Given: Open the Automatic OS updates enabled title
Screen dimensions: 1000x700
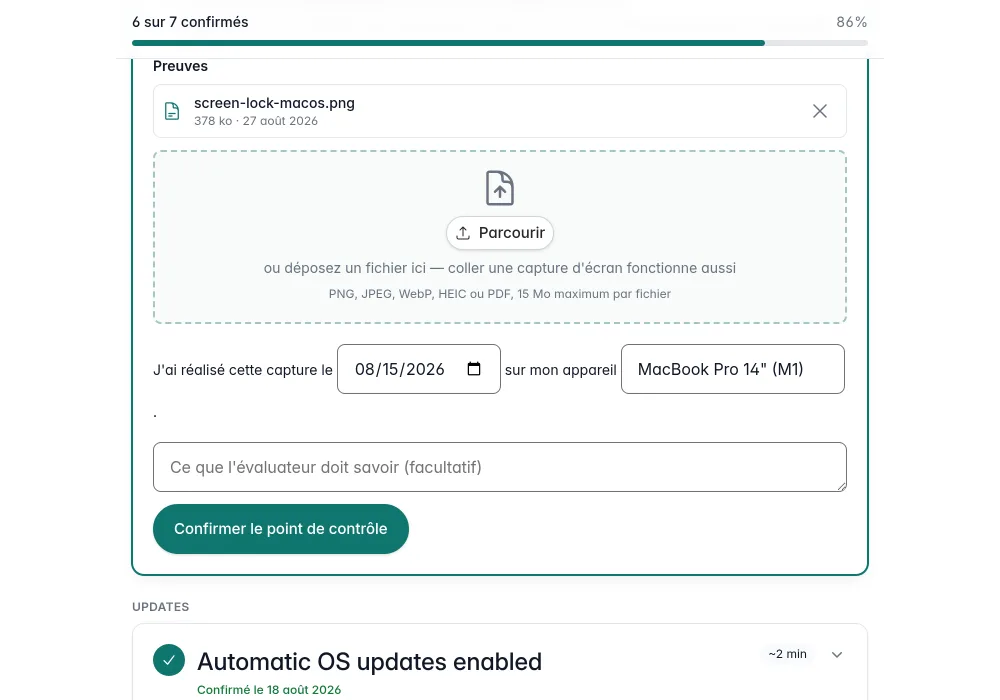Looking at the screenshot, I should pyautogui.click(x=369, y=662).
